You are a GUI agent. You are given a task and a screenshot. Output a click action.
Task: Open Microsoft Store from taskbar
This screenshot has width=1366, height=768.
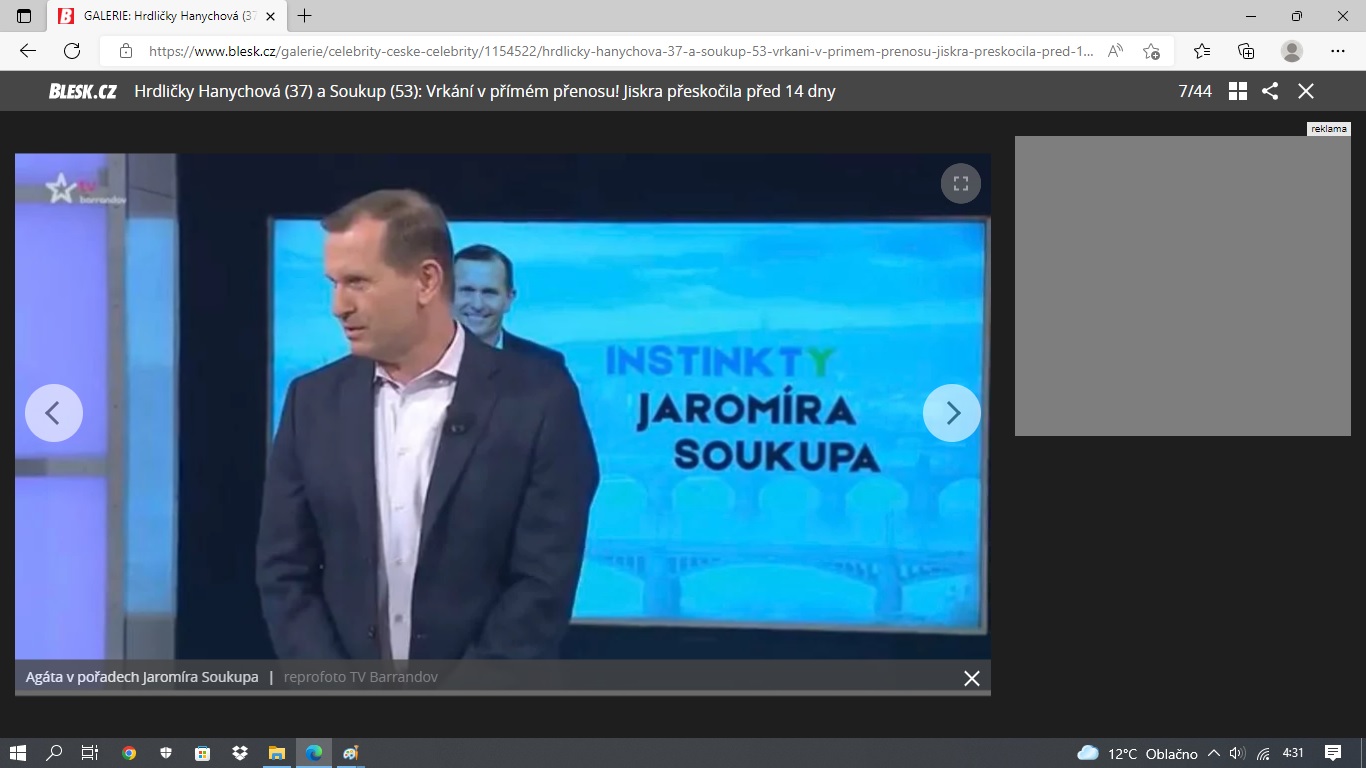[x=202, y=753]
